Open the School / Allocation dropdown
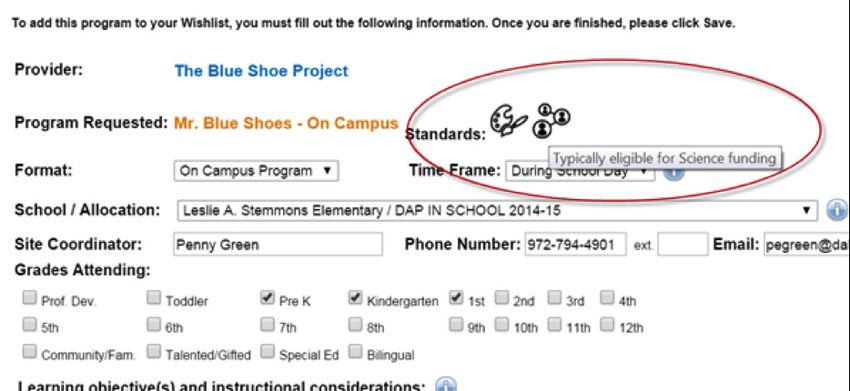Image resolution: width=850 pixels, height=391 pixels. [x=497, y=210]
